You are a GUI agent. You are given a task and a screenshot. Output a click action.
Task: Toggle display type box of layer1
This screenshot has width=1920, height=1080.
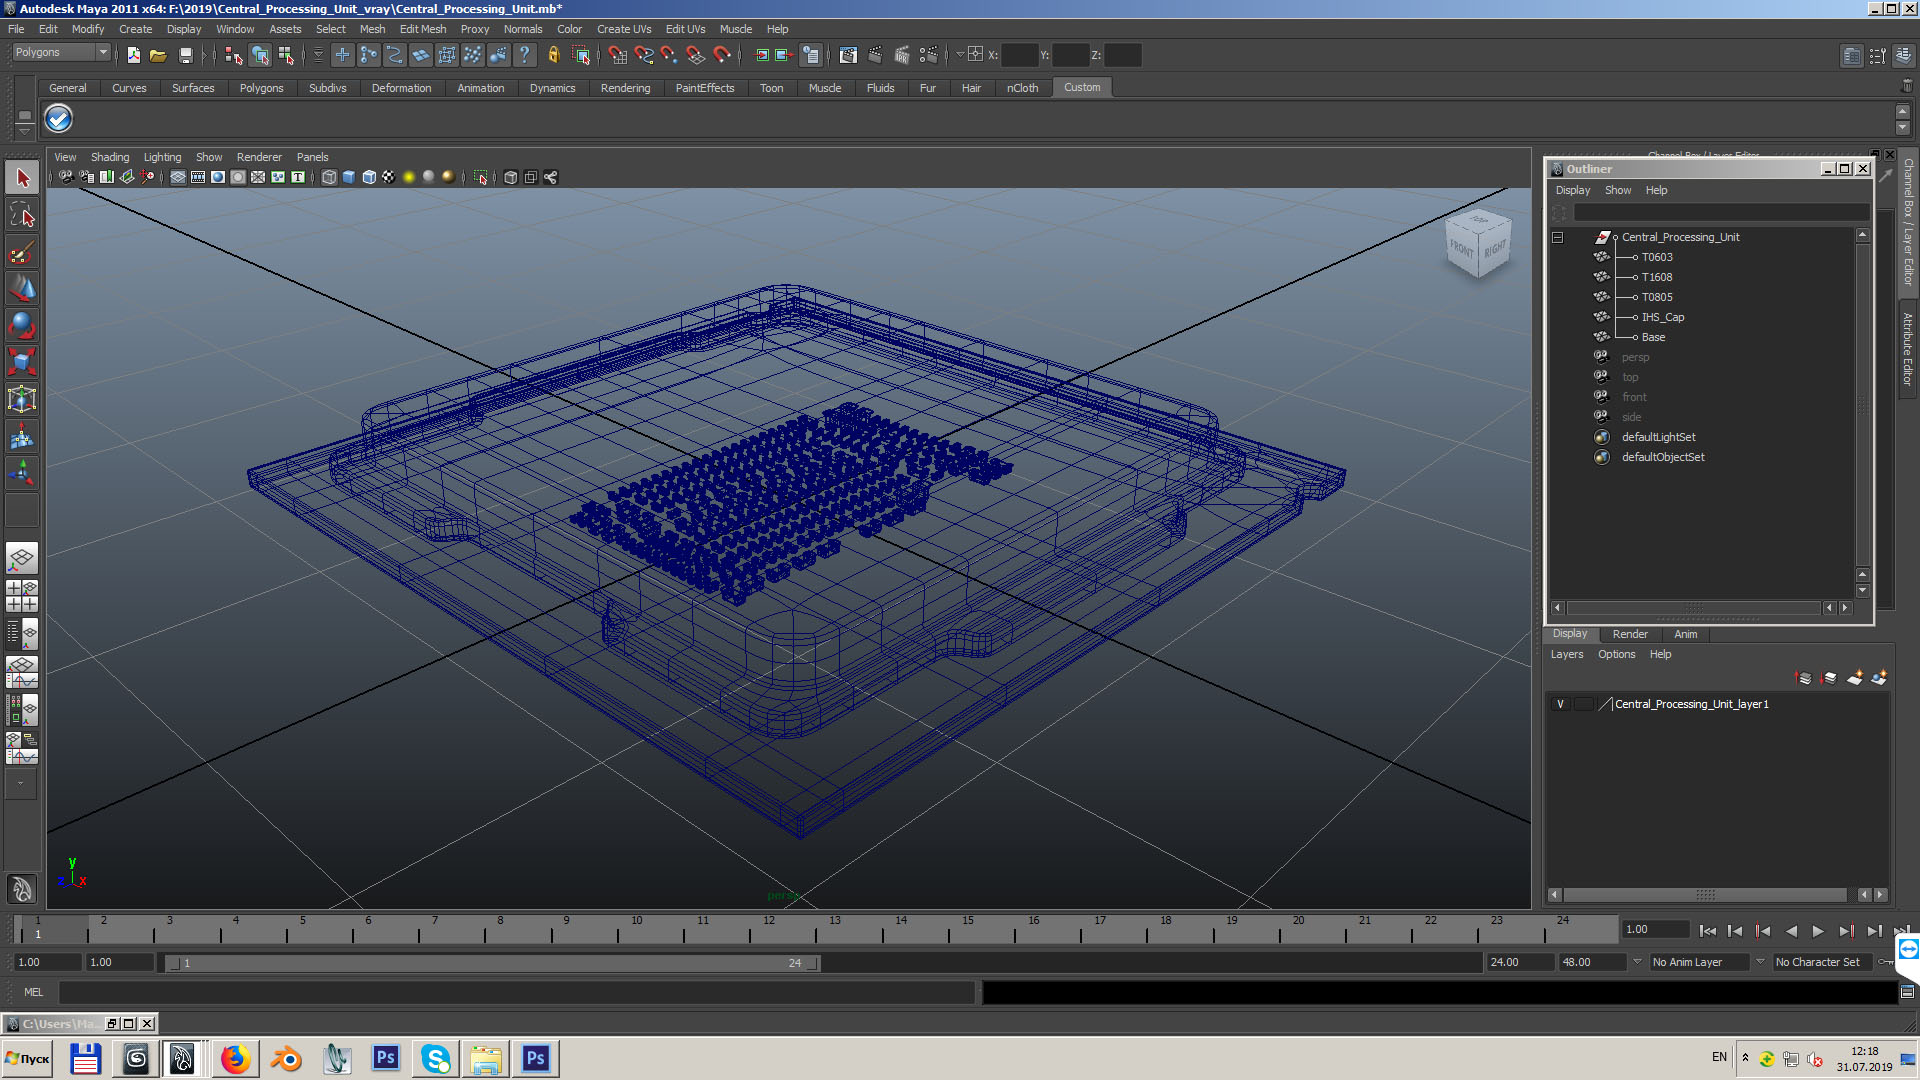coord(1583,704)
